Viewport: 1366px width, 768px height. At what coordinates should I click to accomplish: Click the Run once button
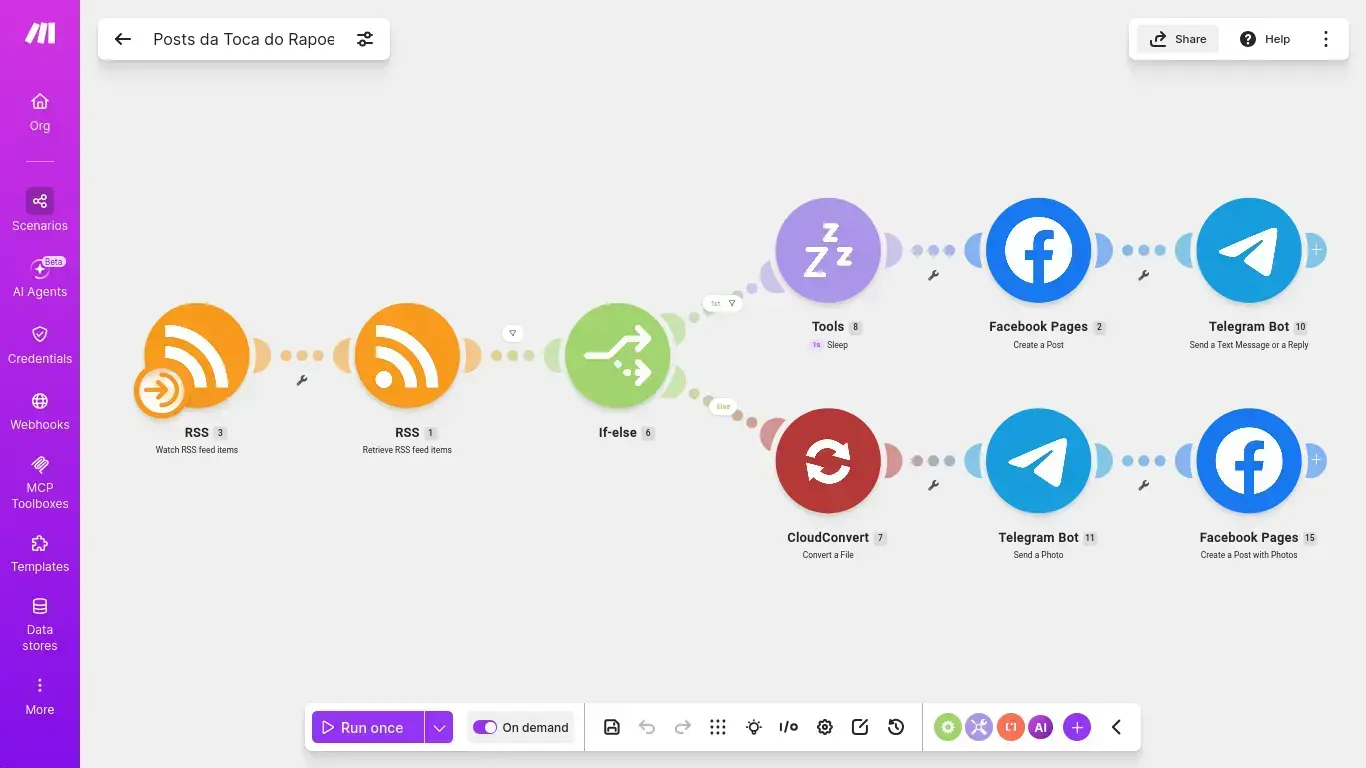tap(368, 727)
